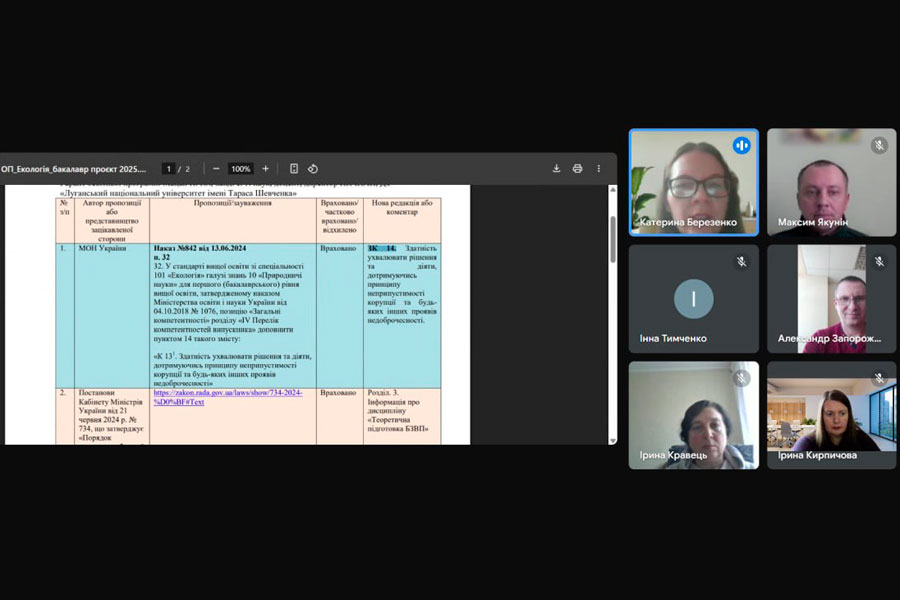Screen dimensions: 900x600
Task: Click the PDF title ОП_Екологія_бакалавр проєкт 2025
Action: 73,169
